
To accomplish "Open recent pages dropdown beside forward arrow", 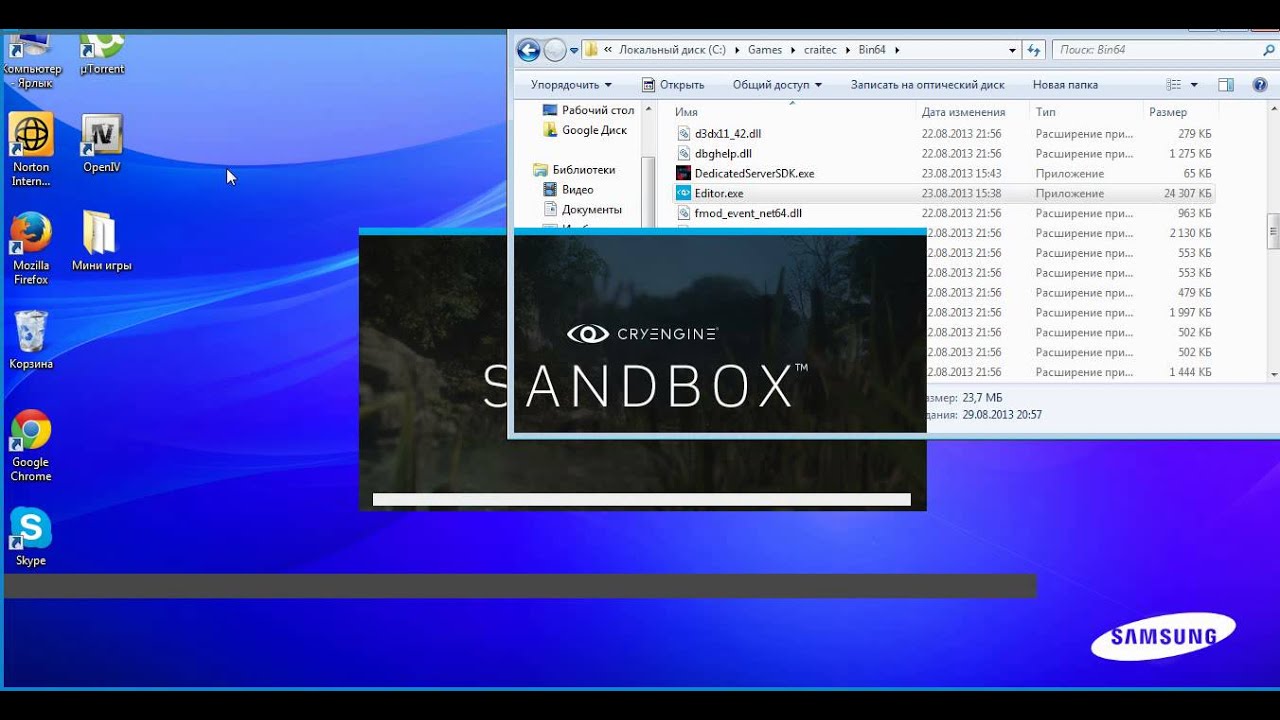I will (x=574, y=49).
